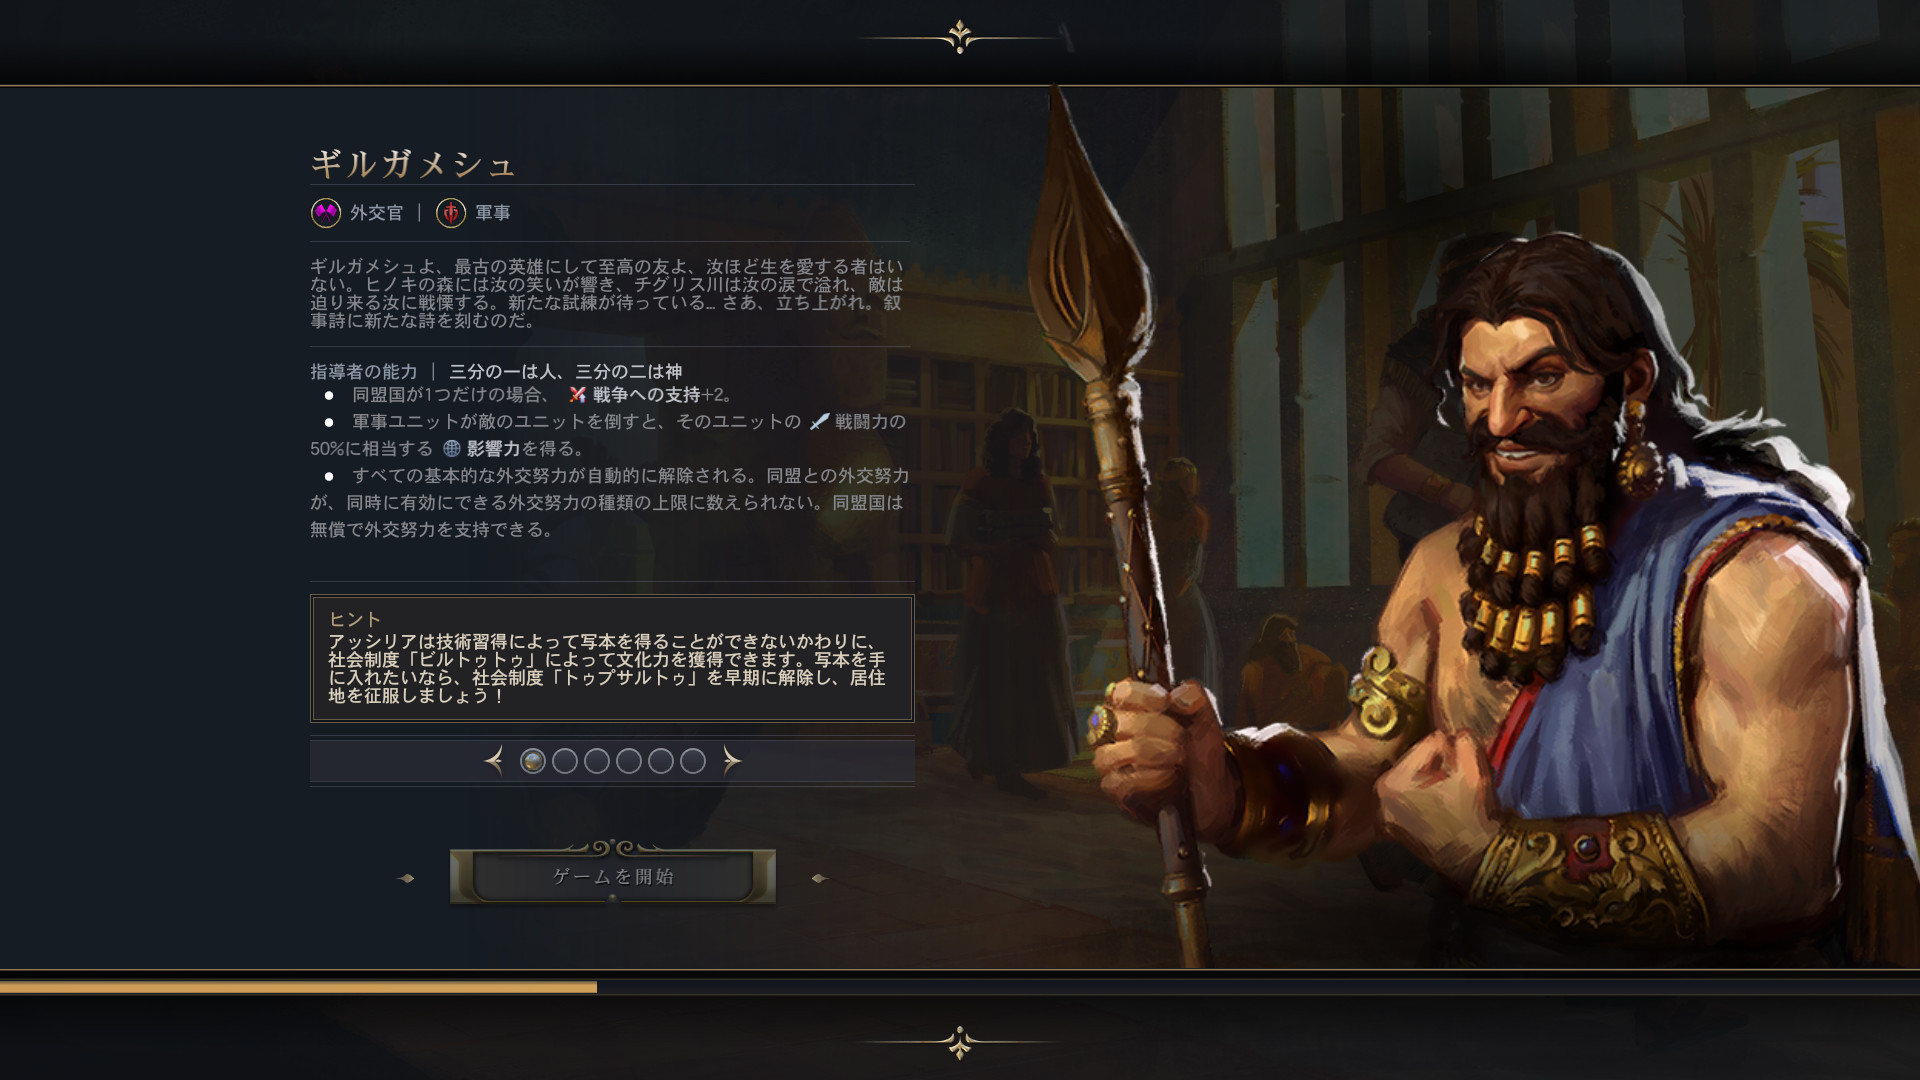Click the crossed-swords war support icon

click(x=577, y=395)
